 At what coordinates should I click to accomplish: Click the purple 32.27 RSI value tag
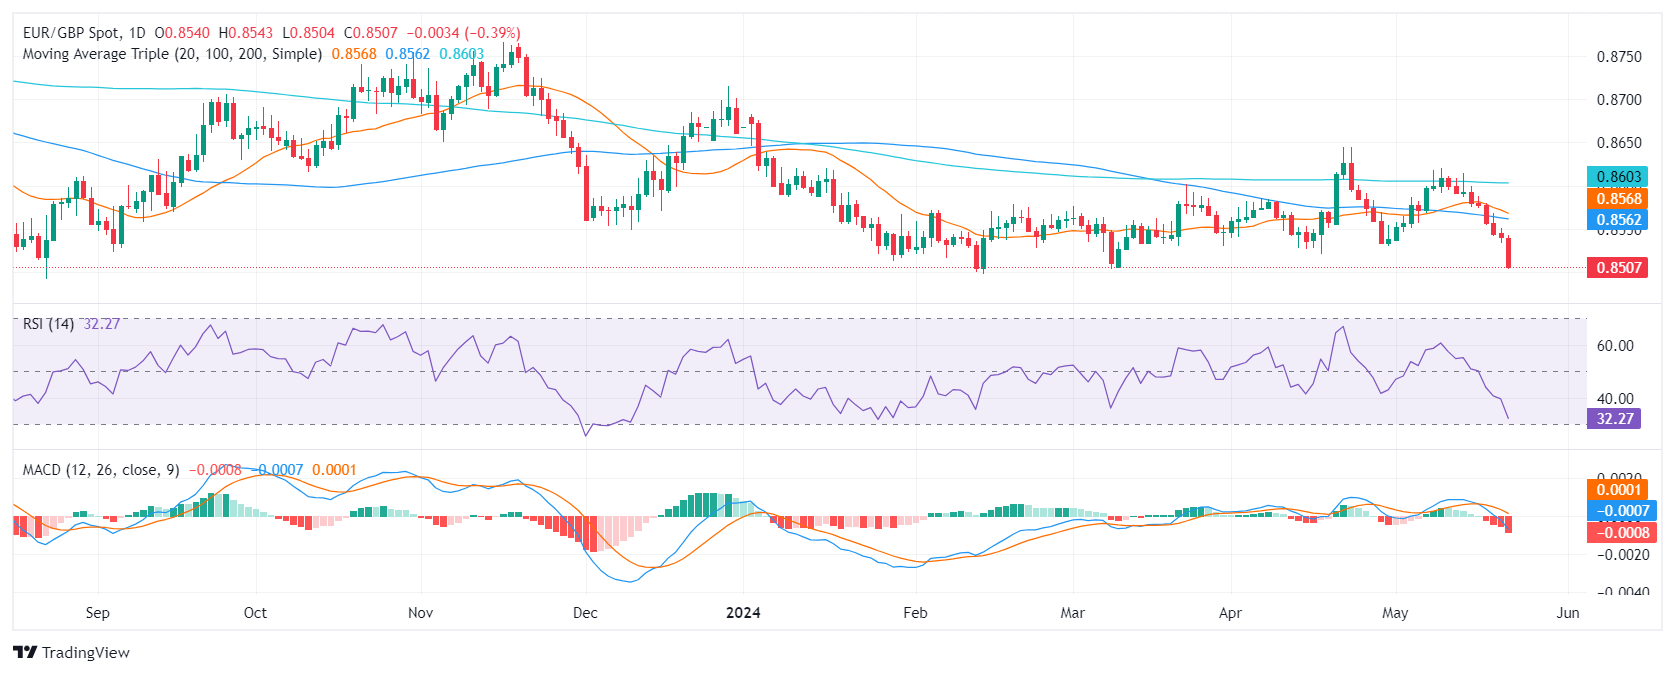tap(1613, 419)
